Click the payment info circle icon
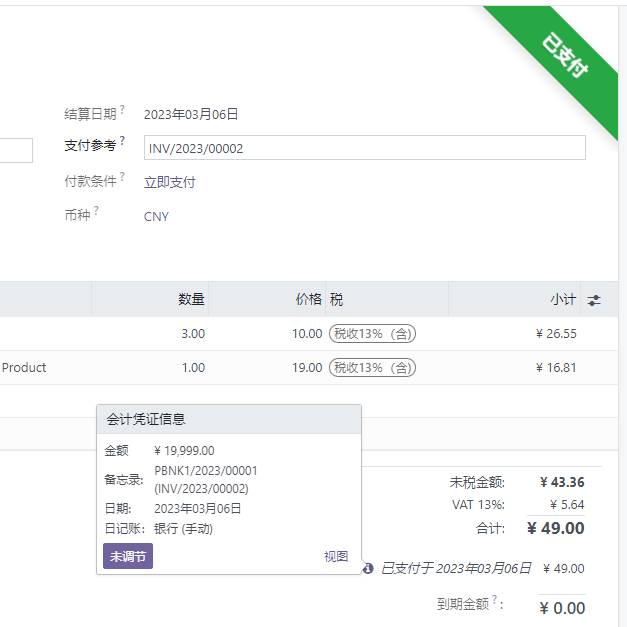Viewport: 627px width, 627px height. tap(368, 568)
